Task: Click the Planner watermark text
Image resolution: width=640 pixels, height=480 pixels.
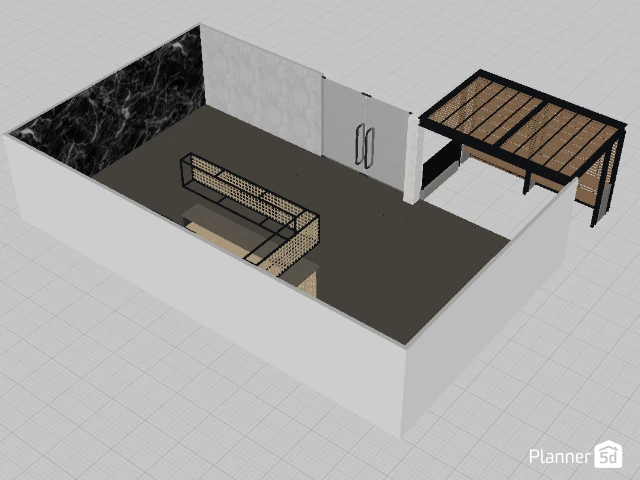Action: tap(559, 456)
